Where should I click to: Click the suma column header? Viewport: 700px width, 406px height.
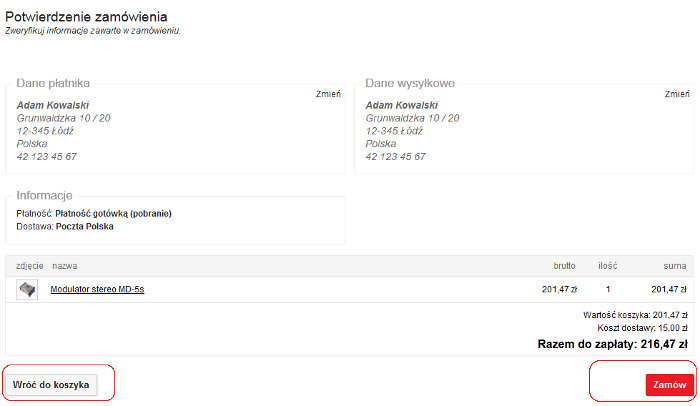pyautogui.click(x=675, y=266)
